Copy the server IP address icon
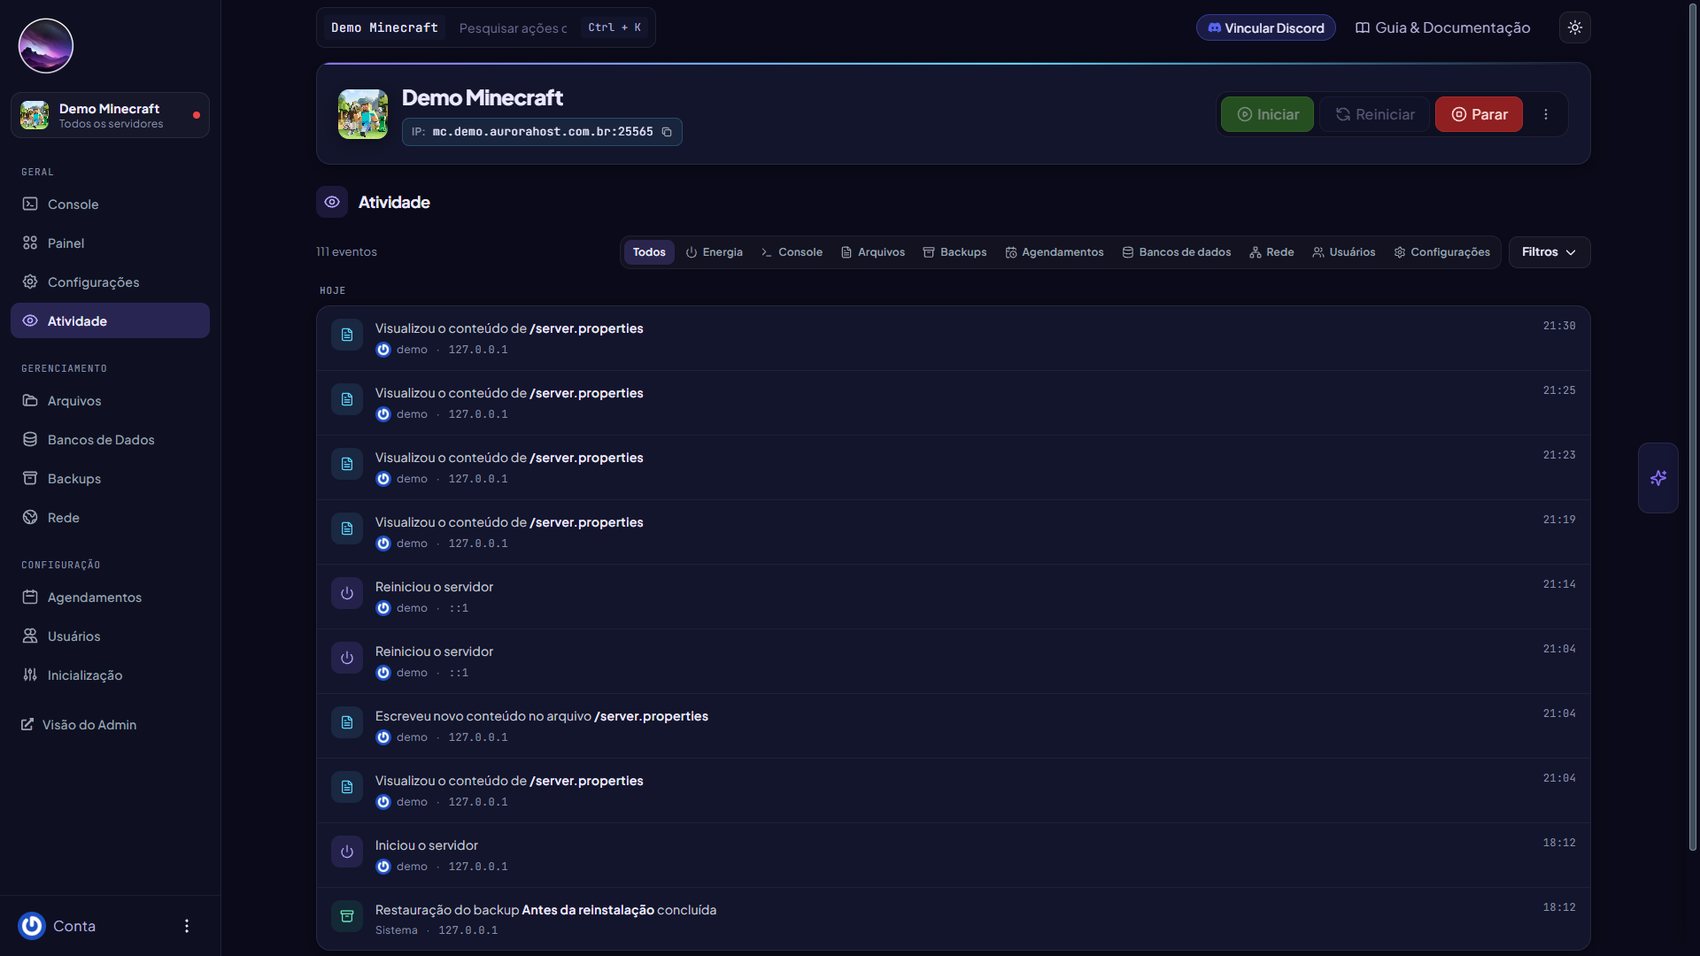Viewport: 1700px width, 956px height. pos(667,132)
